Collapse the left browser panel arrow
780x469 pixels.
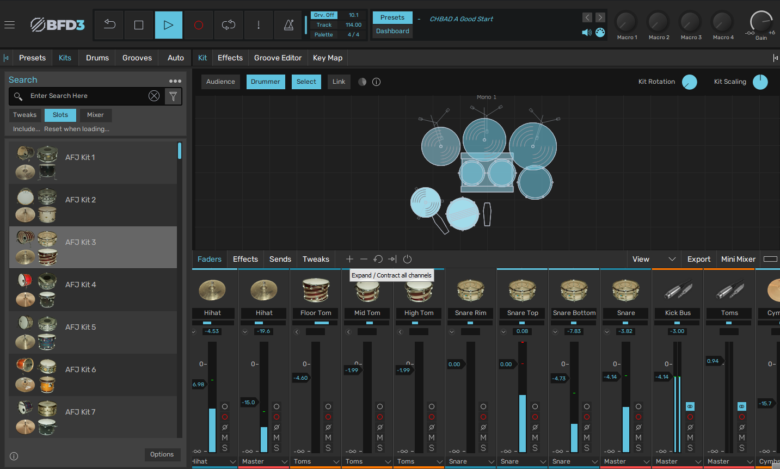6,58
